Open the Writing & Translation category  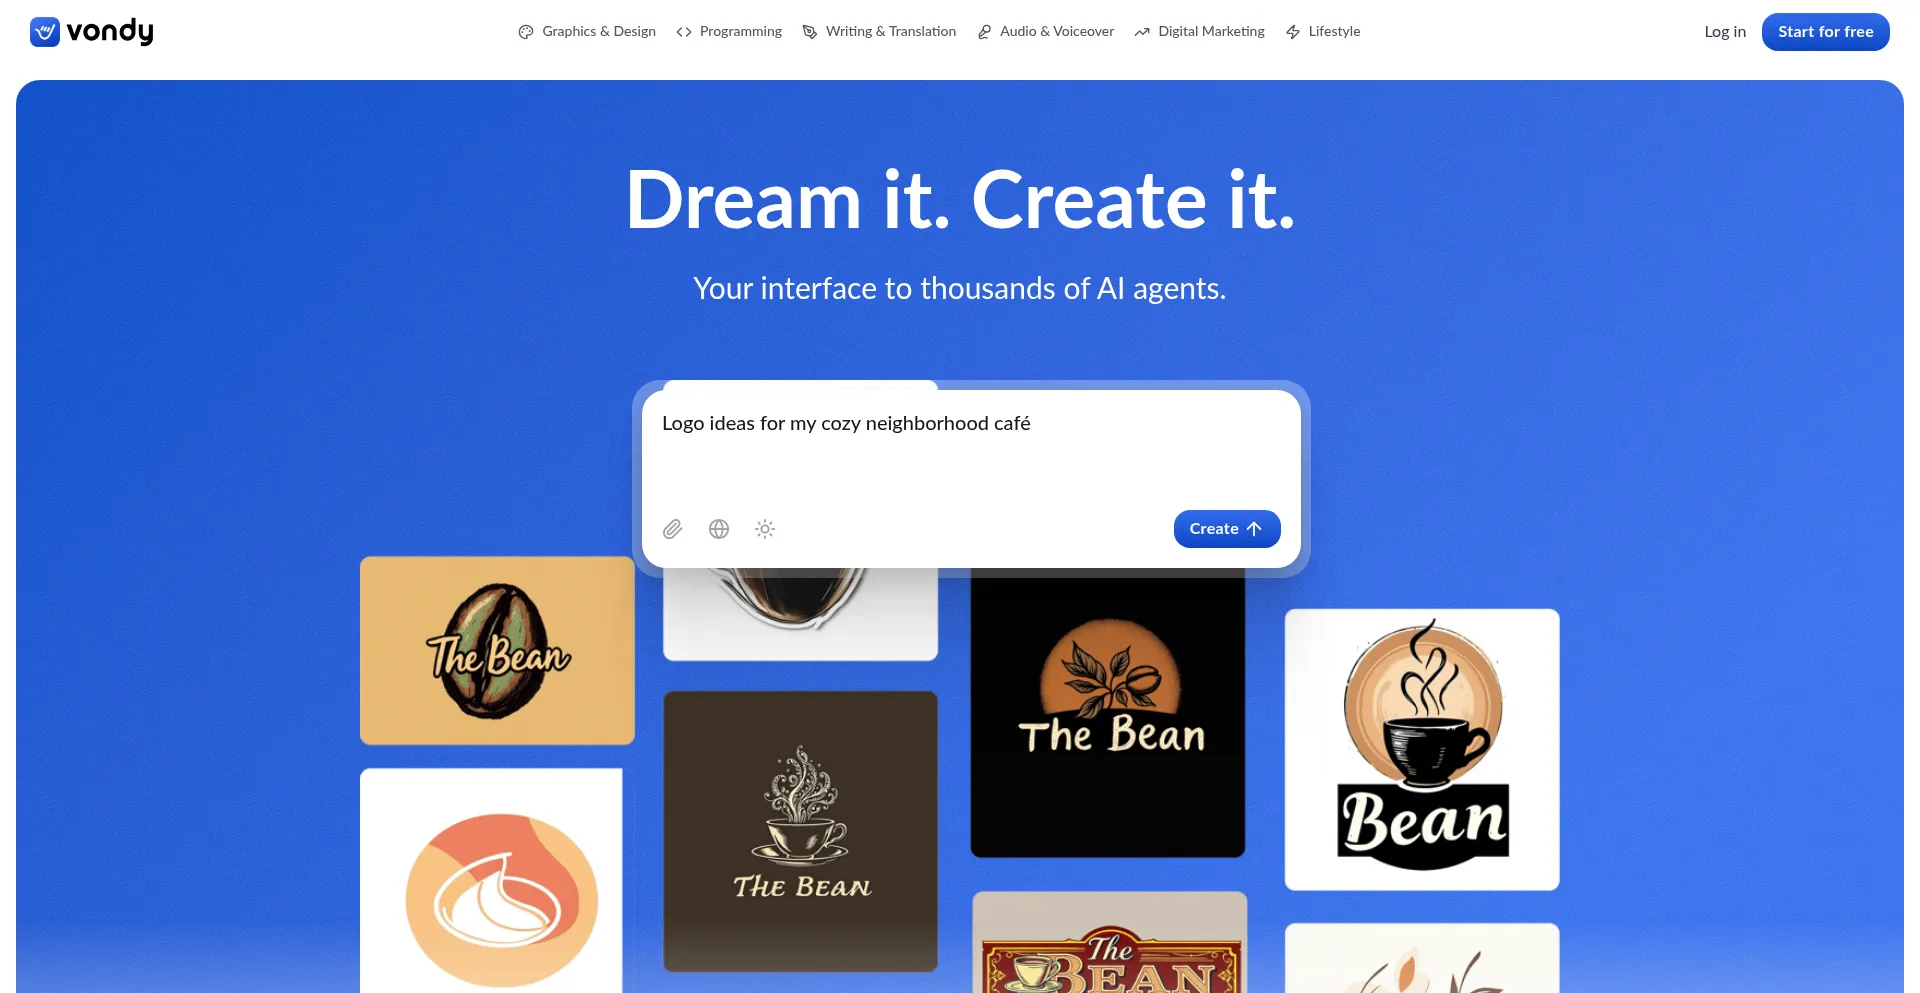879,32
